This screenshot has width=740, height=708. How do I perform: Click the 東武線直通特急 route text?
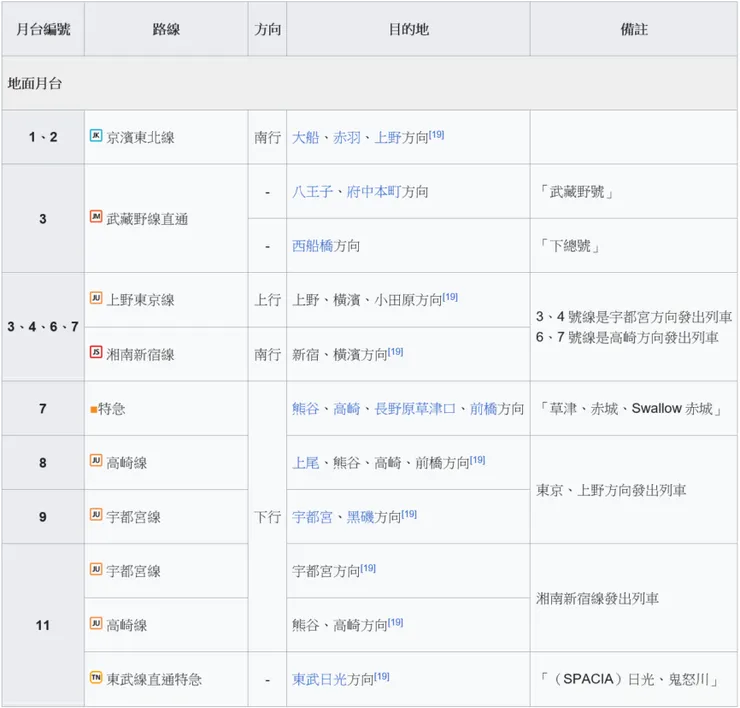154,680
